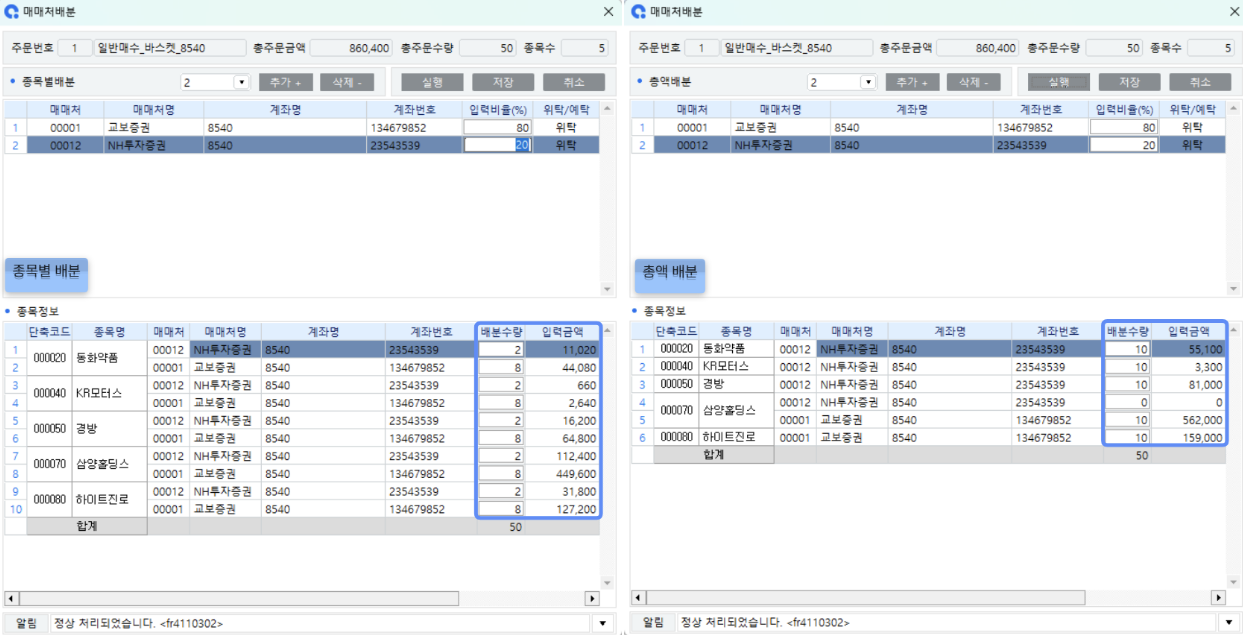The width and height of the screenshot is (1243, 635).
Task: Click row number 6 in right 종목정보 table
Action: [x=642, y=437]
